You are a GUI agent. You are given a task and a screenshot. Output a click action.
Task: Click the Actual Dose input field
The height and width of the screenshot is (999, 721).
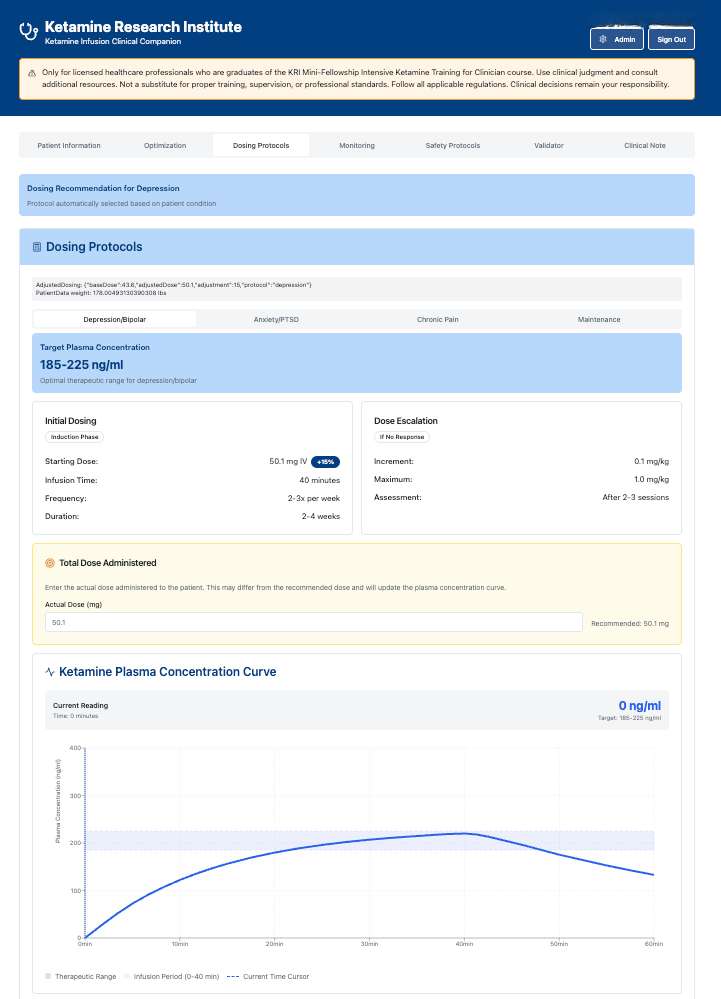(313, 623)
